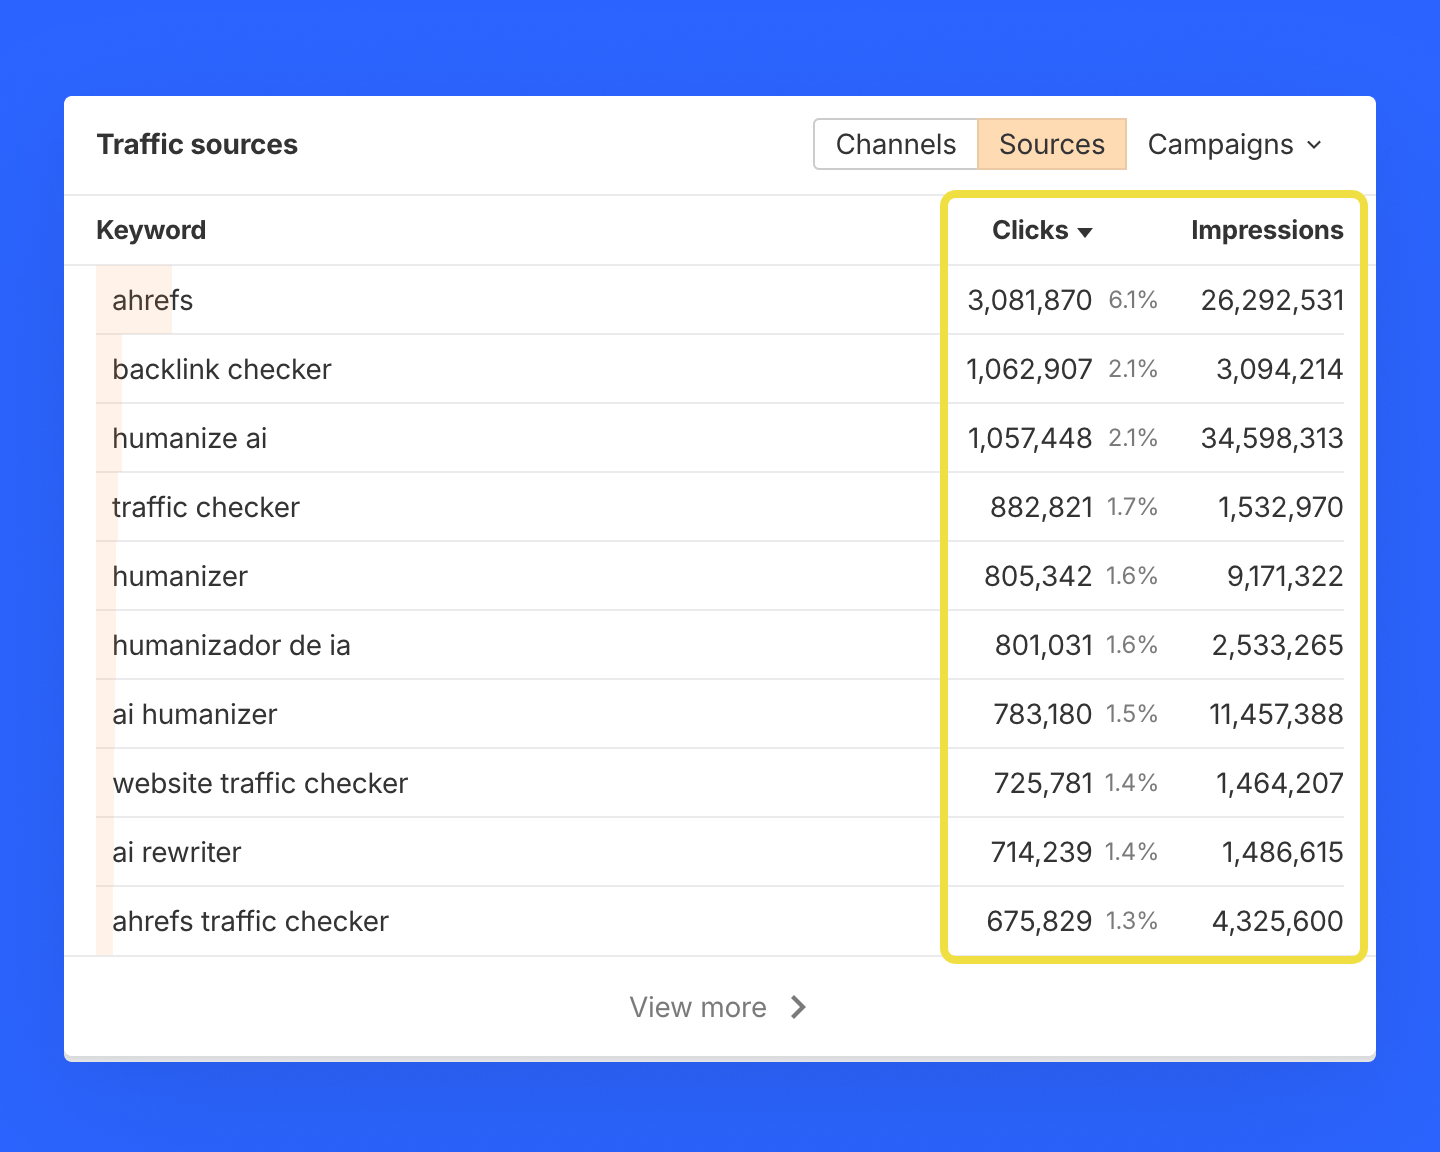Image resolution: width=1440 pixels, height=1152 pixels.
Task: Click the clicks value 882,821
Action: point(1041,507)
